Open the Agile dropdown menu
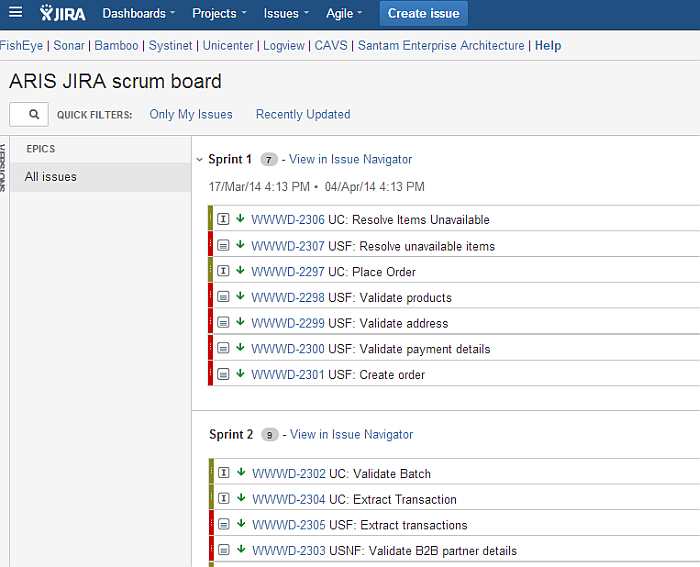Viewport: 700px width, 567px height. click(344, 13)
